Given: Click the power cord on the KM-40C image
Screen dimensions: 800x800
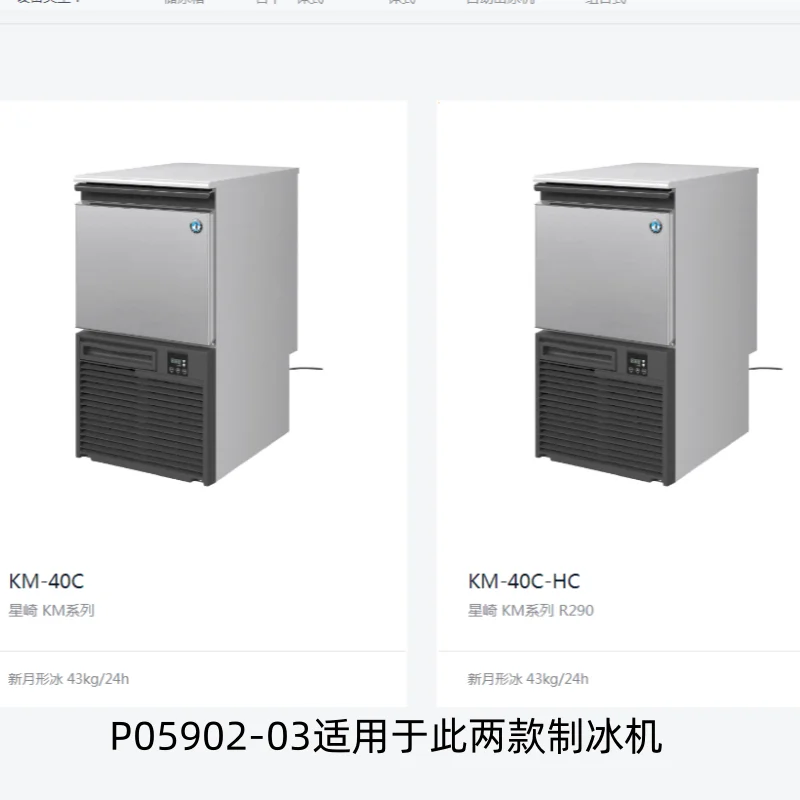Looking at the screenshot, I should pyautogui.click(x=306, y=368).
